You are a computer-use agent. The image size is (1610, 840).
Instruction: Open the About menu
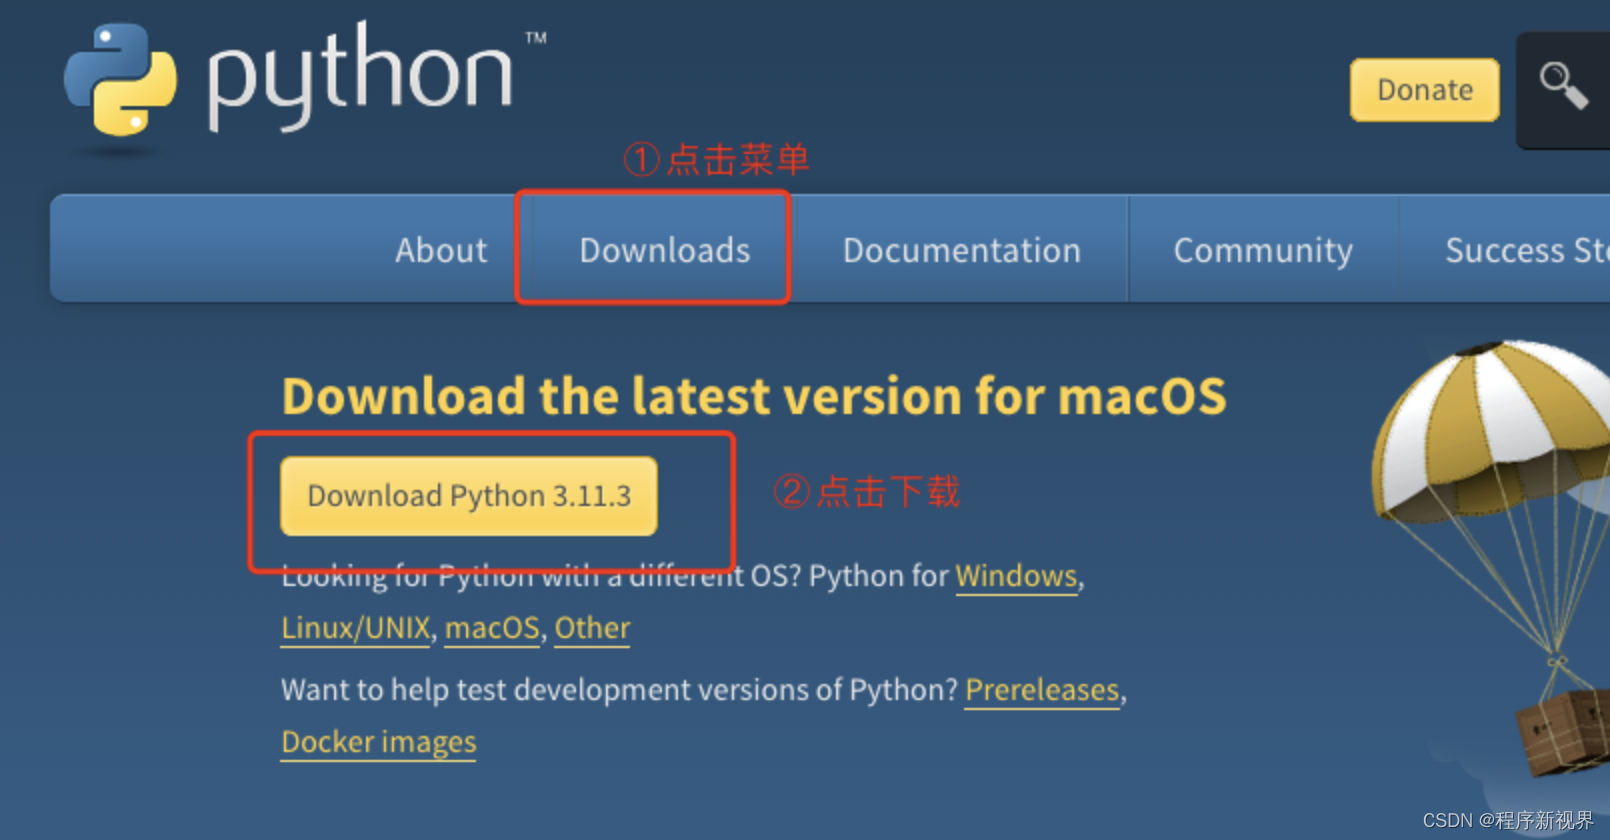coord(441,250)
